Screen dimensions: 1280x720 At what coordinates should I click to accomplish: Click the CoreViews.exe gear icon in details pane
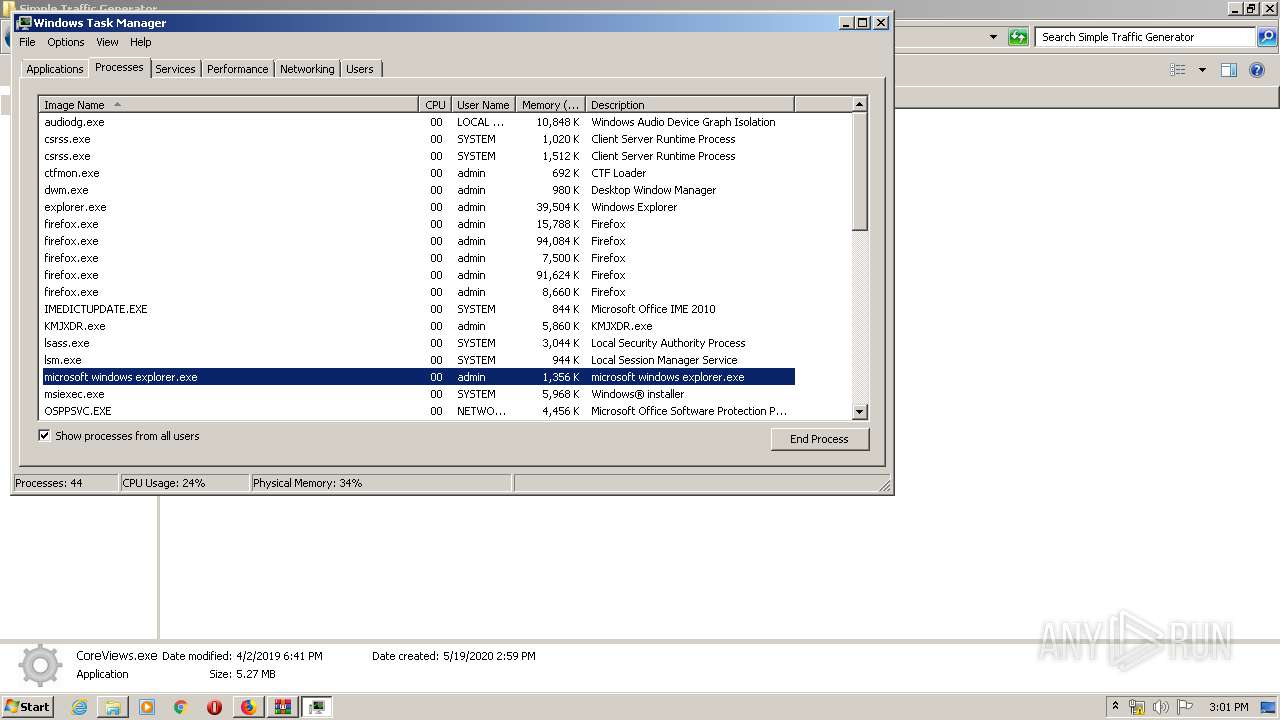40,666
